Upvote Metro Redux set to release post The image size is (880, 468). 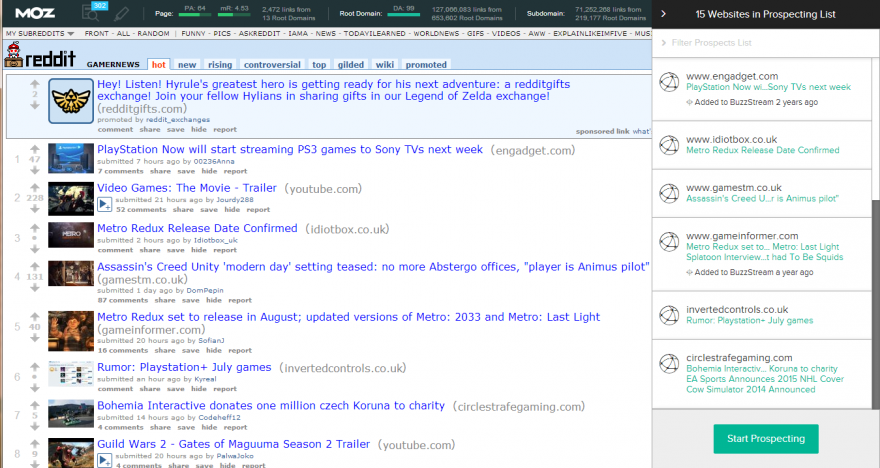coord(35,316)
